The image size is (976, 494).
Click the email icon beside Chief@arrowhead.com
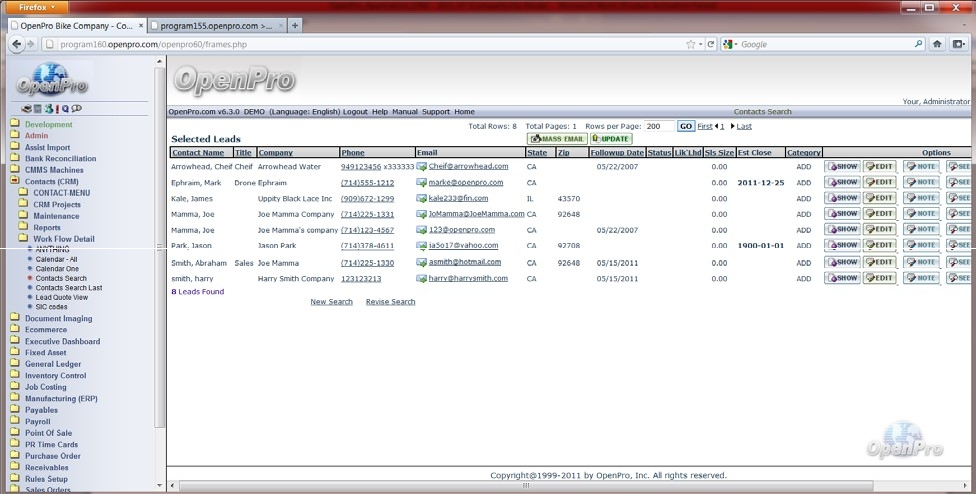point(421,167)
